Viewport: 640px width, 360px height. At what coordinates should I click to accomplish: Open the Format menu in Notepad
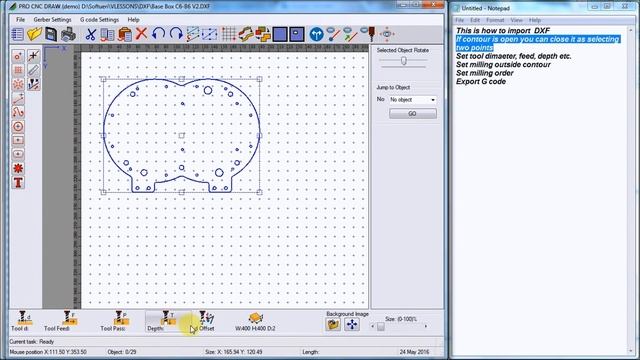tap(495, 20)
